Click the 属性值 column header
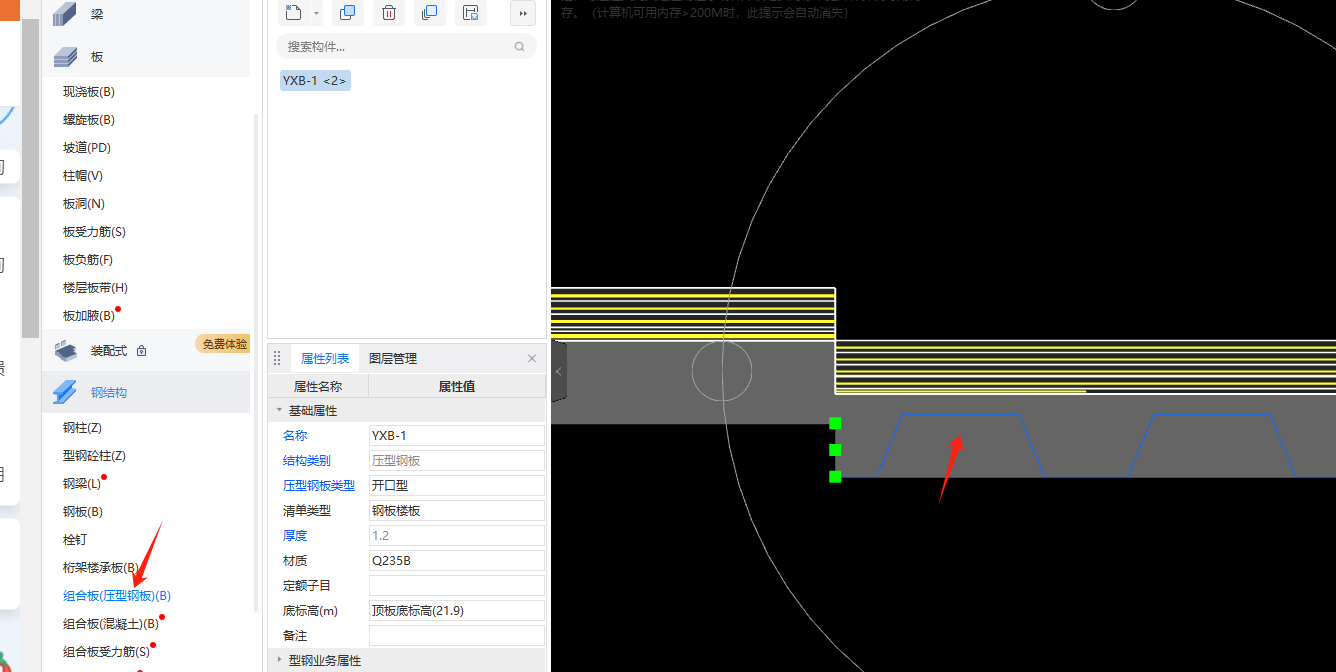This screenshot has height=672, width=1336. [457, 386]
